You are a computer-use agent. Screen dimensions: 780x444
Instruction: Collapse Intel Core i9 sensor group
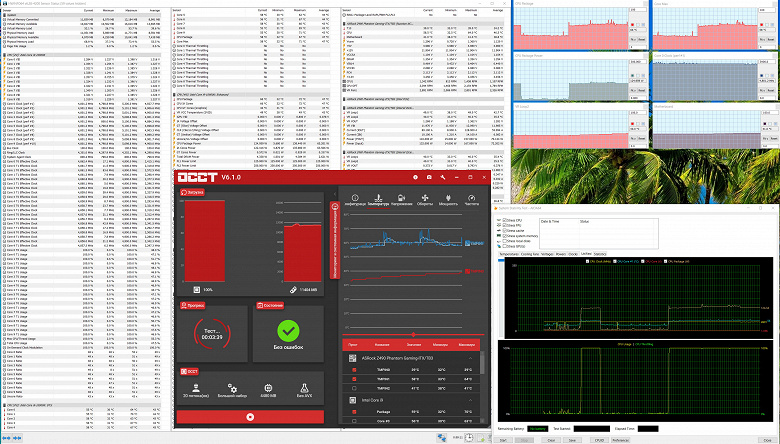tap(470, 400)
